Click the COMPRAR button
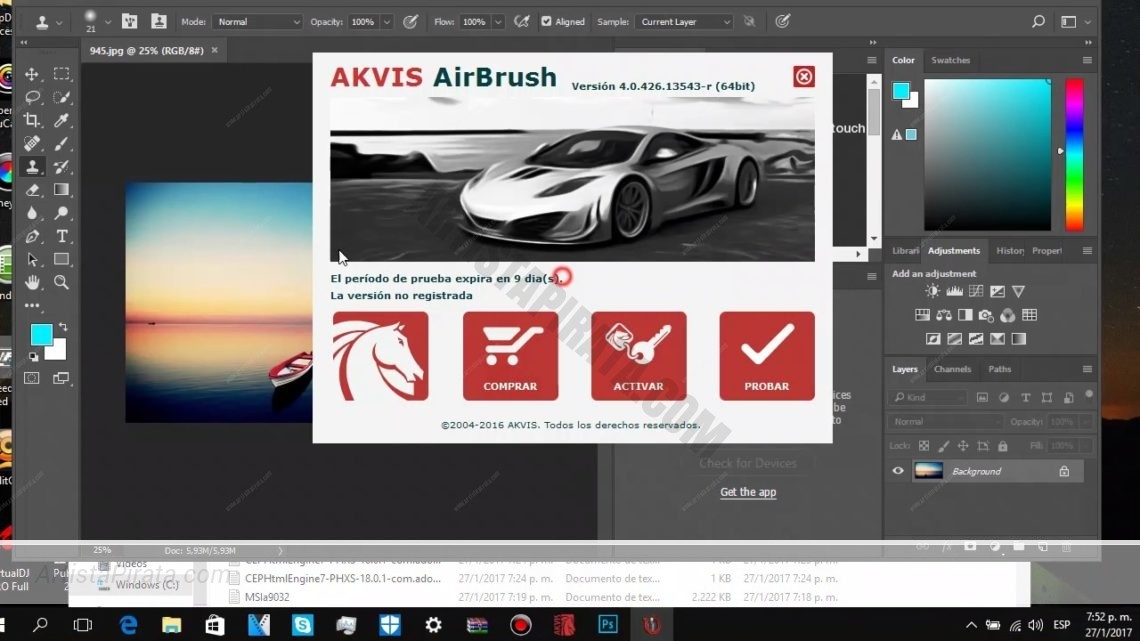Image resolution: width=1140 pixels, height=641 pixels. click(x=510, y=356)
